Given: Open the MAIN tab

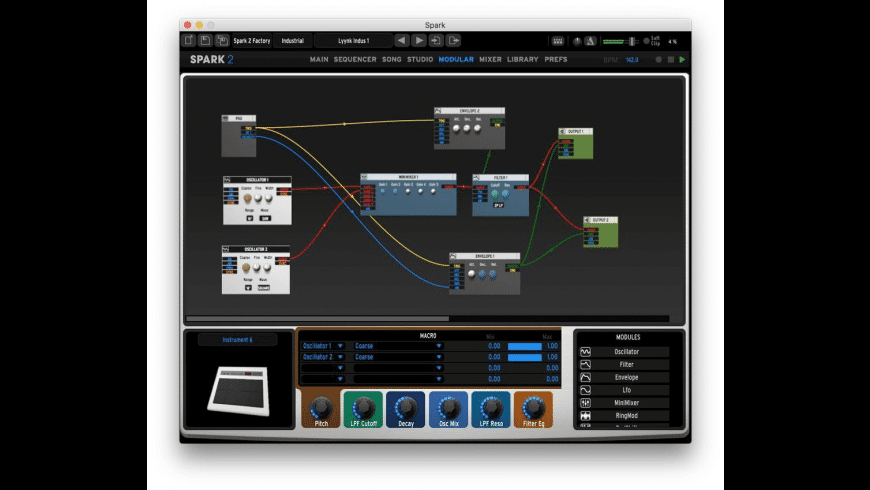Looking at the screenshot, I should (319, 59).
